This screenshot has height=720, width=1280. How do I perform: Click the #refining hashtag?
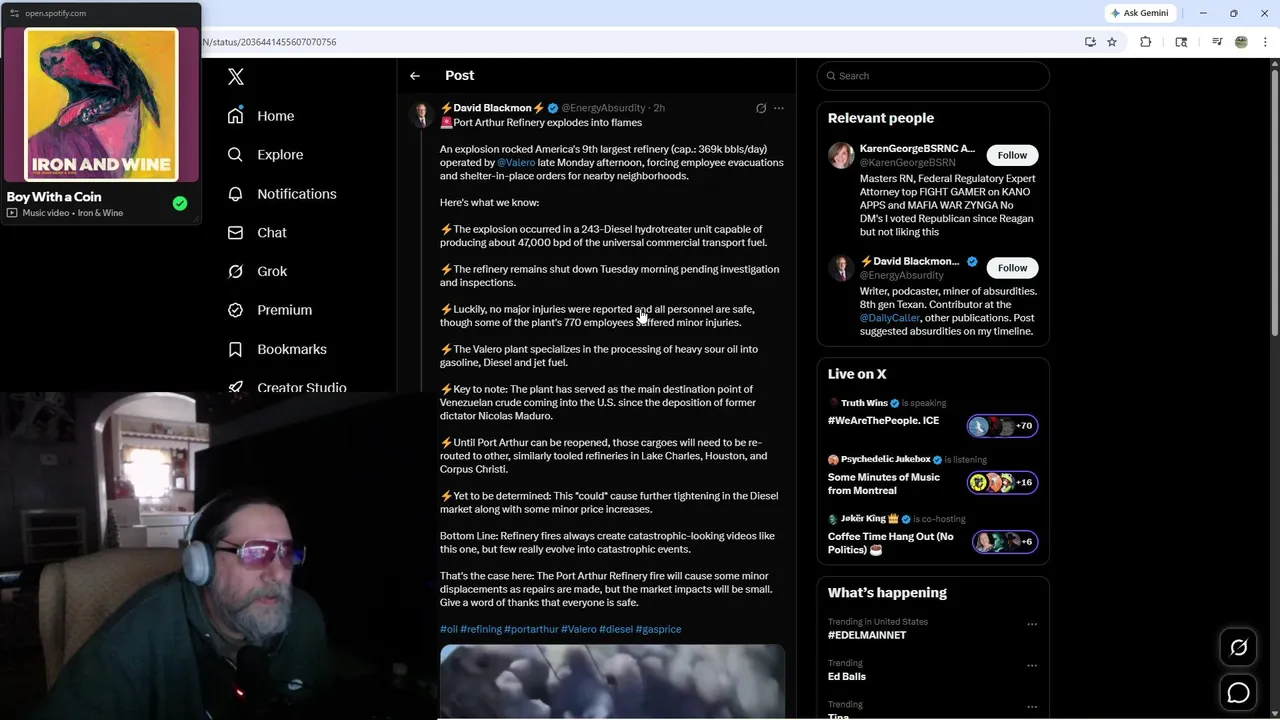481,629
